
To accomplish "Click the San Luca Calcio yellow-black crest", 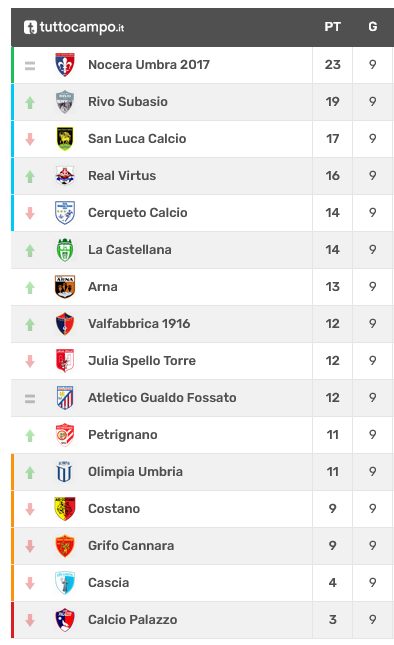I will tap(65, 139).
